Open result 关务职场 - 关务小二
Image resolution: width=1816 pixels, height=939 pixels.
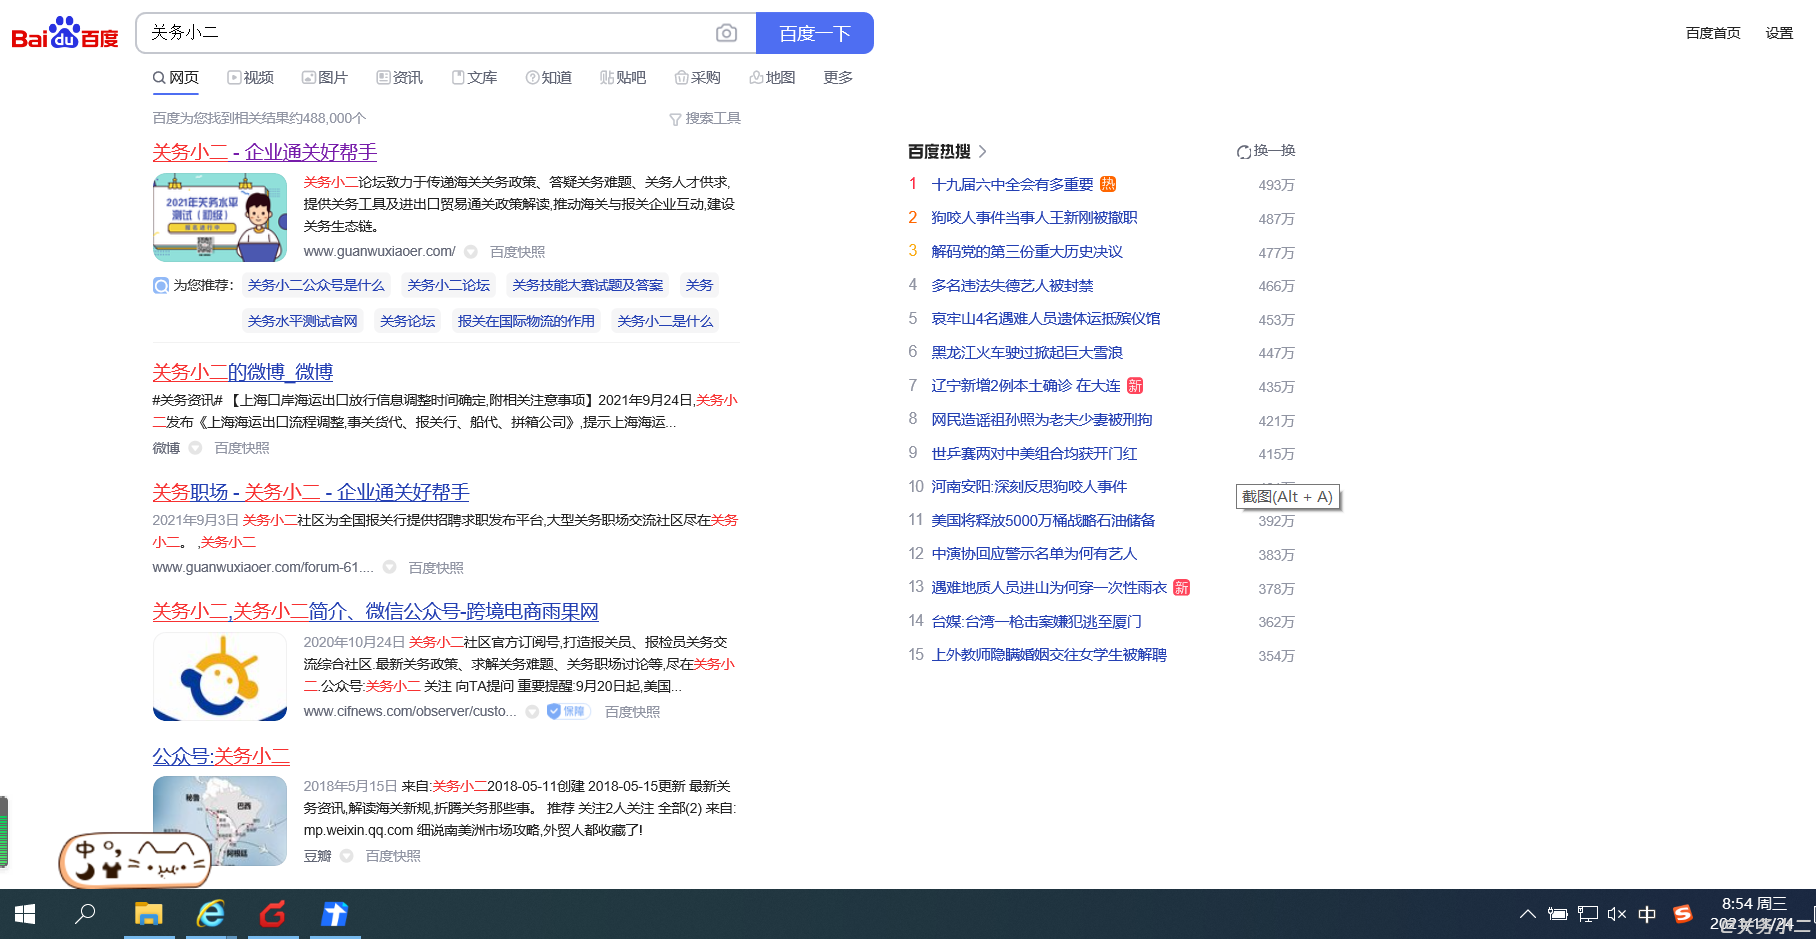310,492
